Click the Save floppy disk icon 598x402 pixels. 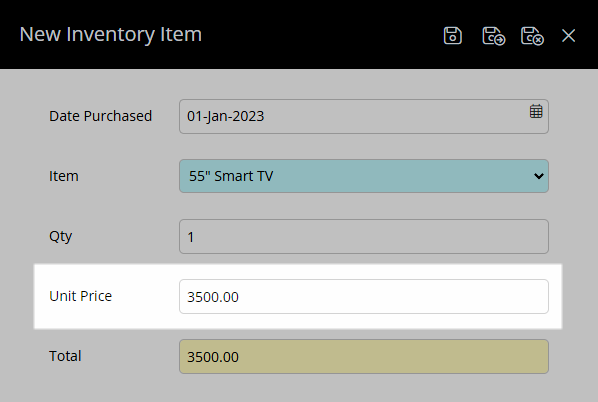tap(453, 36)
